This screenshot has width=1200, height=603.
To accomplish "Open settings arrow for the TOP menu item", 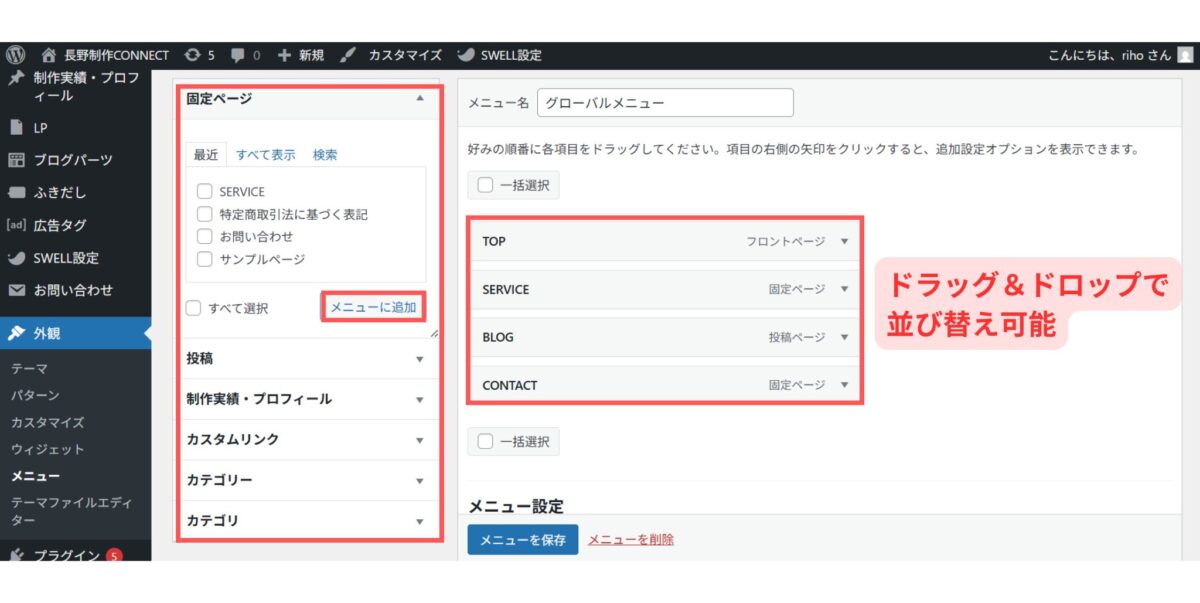I will tap(843, 241).
